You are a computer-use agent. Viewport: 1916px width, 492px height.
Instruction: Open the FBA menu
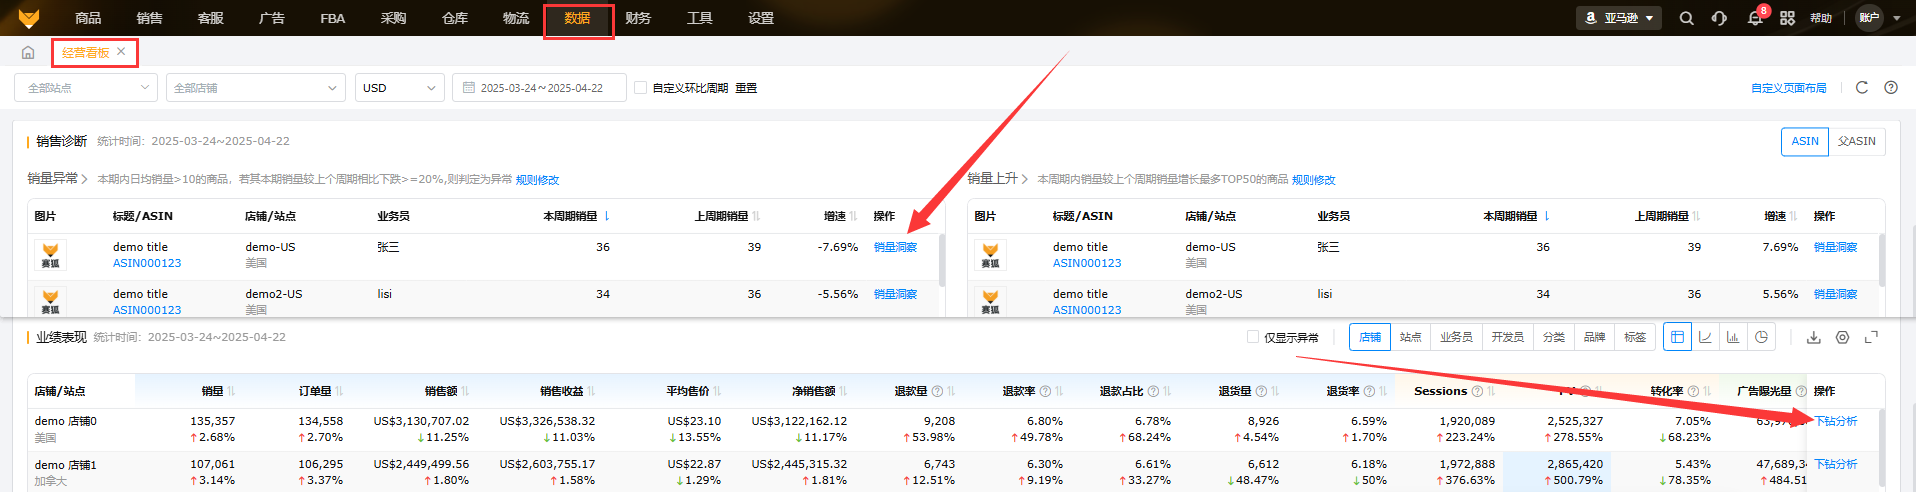point(332,18)
